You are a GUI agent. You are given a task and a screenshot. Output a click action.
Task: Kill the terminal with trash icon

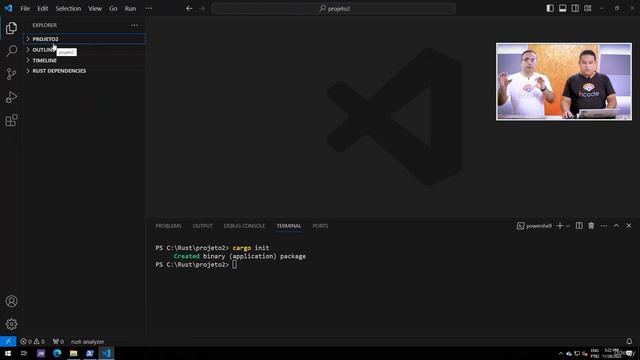coord(591,226)
